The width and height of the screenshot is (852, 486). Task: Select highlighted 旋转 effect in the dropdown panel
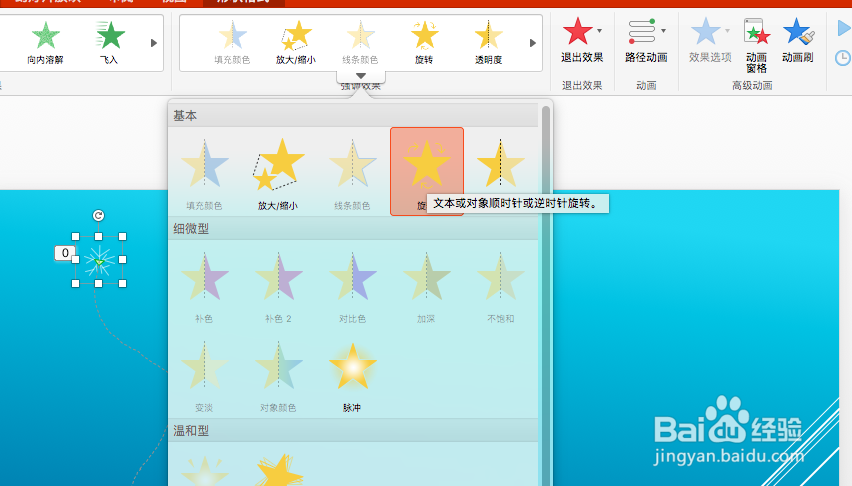[x=427, y=172]
